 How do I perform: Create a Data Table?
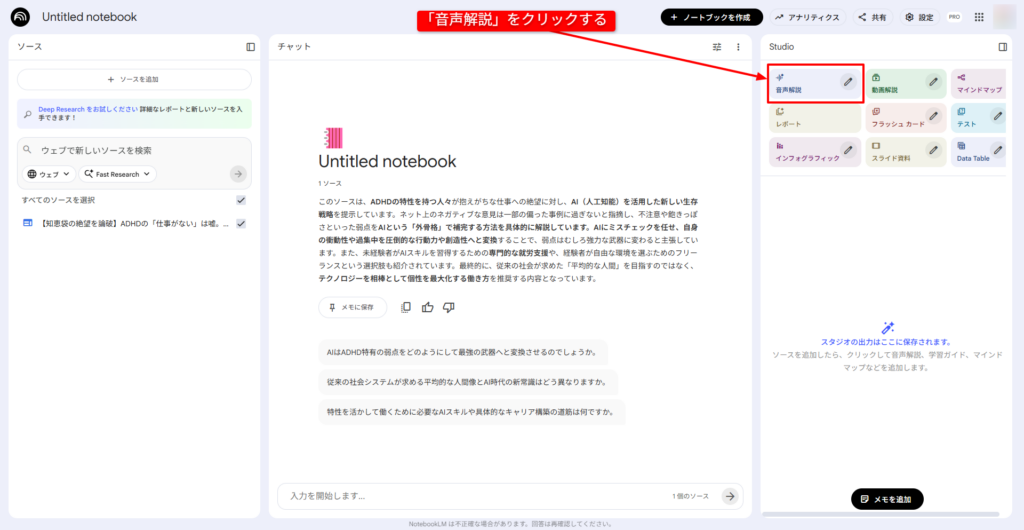(x=972, y=153)
